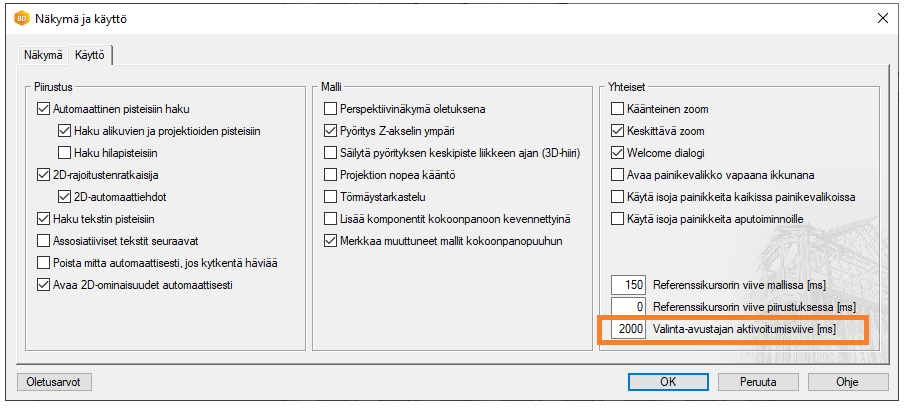Check Perspektiivinäkymä oletuksena

(x=331, y=108)
